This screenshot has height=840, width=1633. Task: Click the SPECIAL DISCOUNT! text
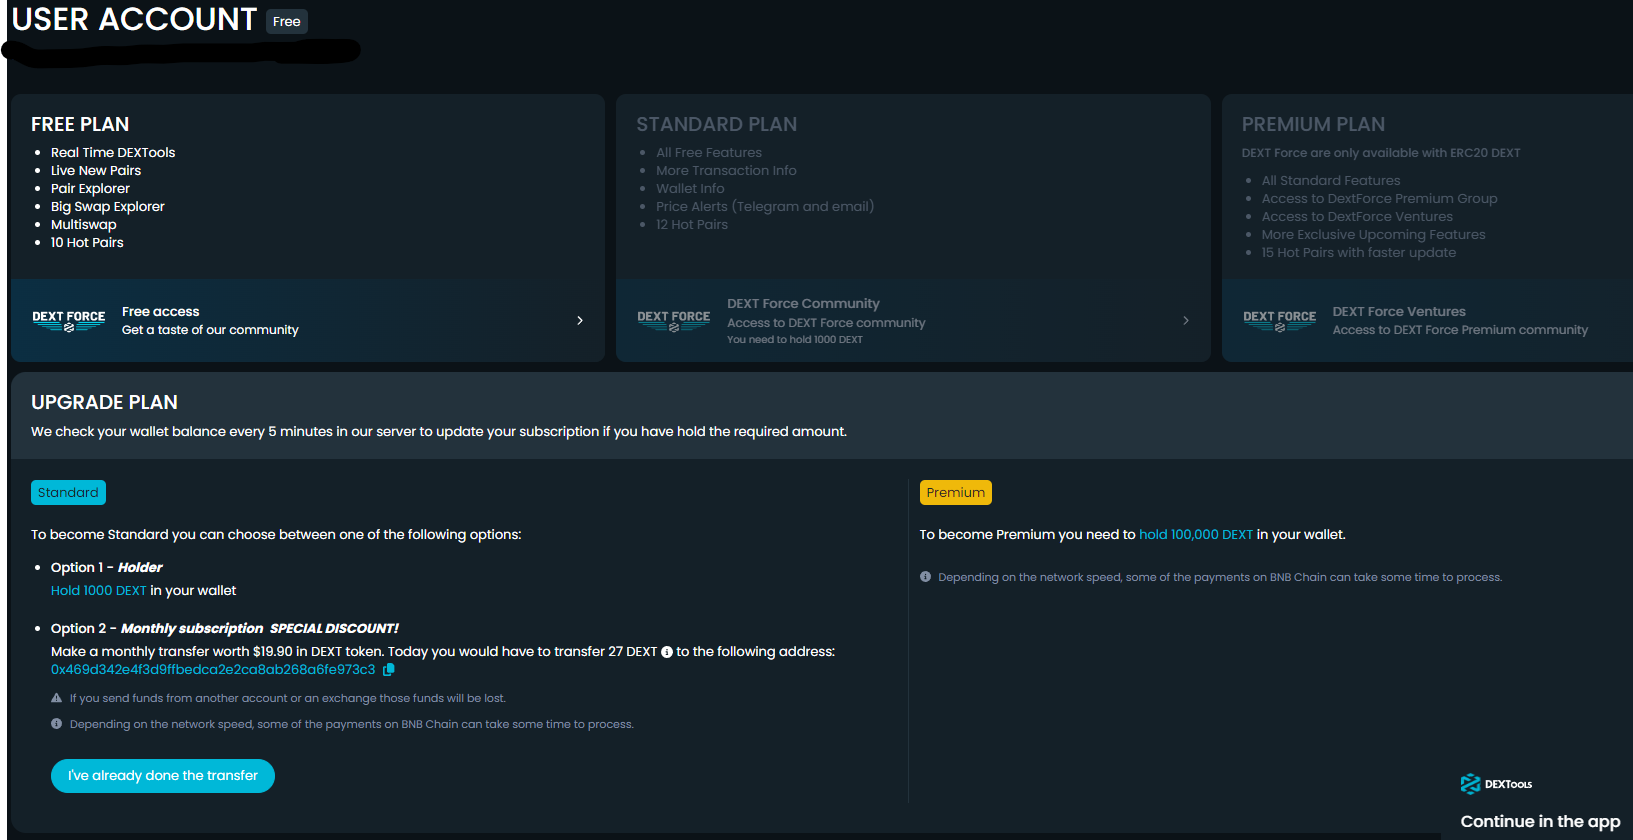pos(335,629)
